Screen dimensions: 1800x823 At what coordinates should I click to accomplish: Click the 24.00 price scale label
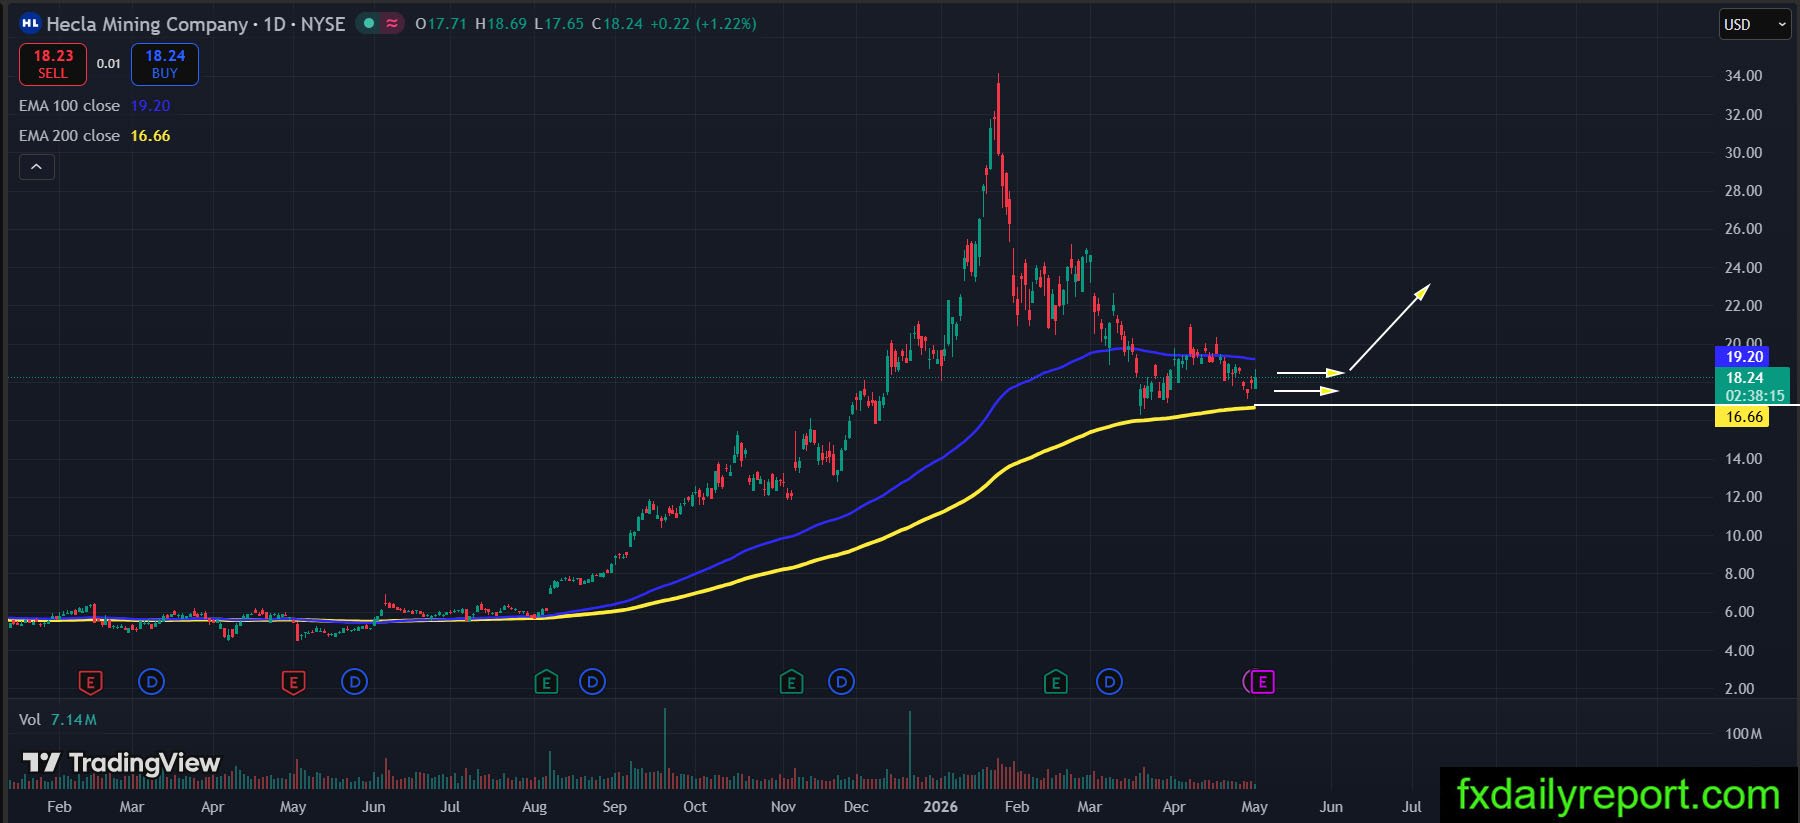[x=1743, y=268]
